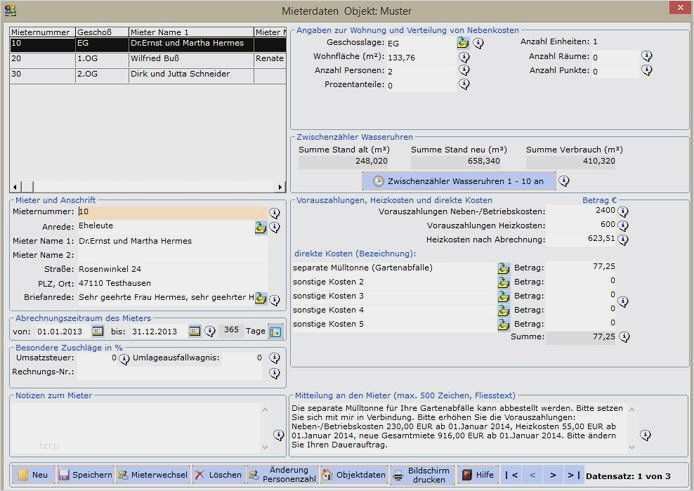The height and width of the screenshot is (491, 694).
Task: Show info for Rechnungs-Nr. field
Action: pos(274,373)
